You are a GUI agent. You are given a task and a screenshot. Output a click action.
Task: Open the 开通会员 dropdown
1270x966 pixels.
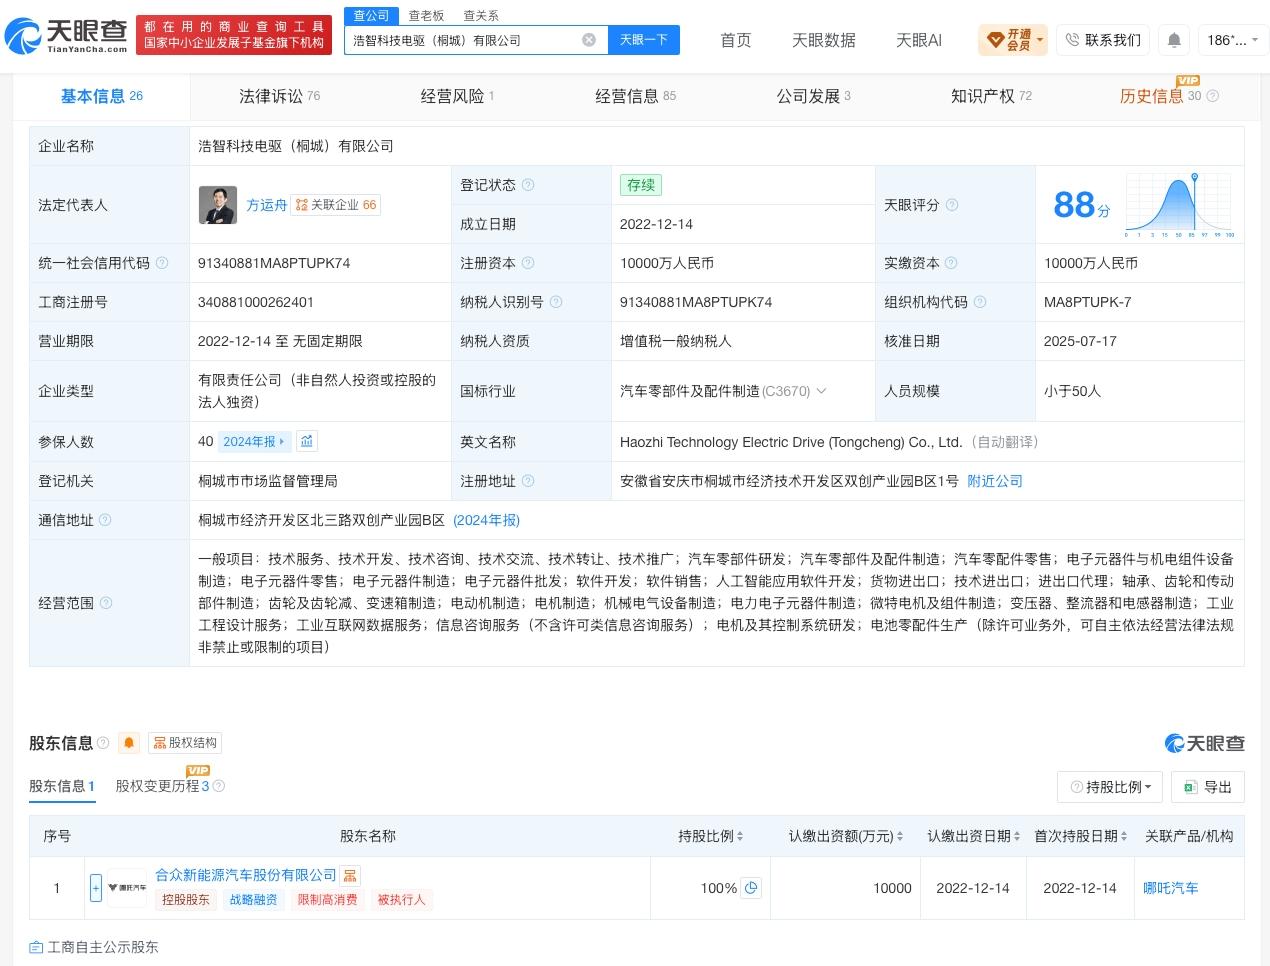coord(1013,40)
